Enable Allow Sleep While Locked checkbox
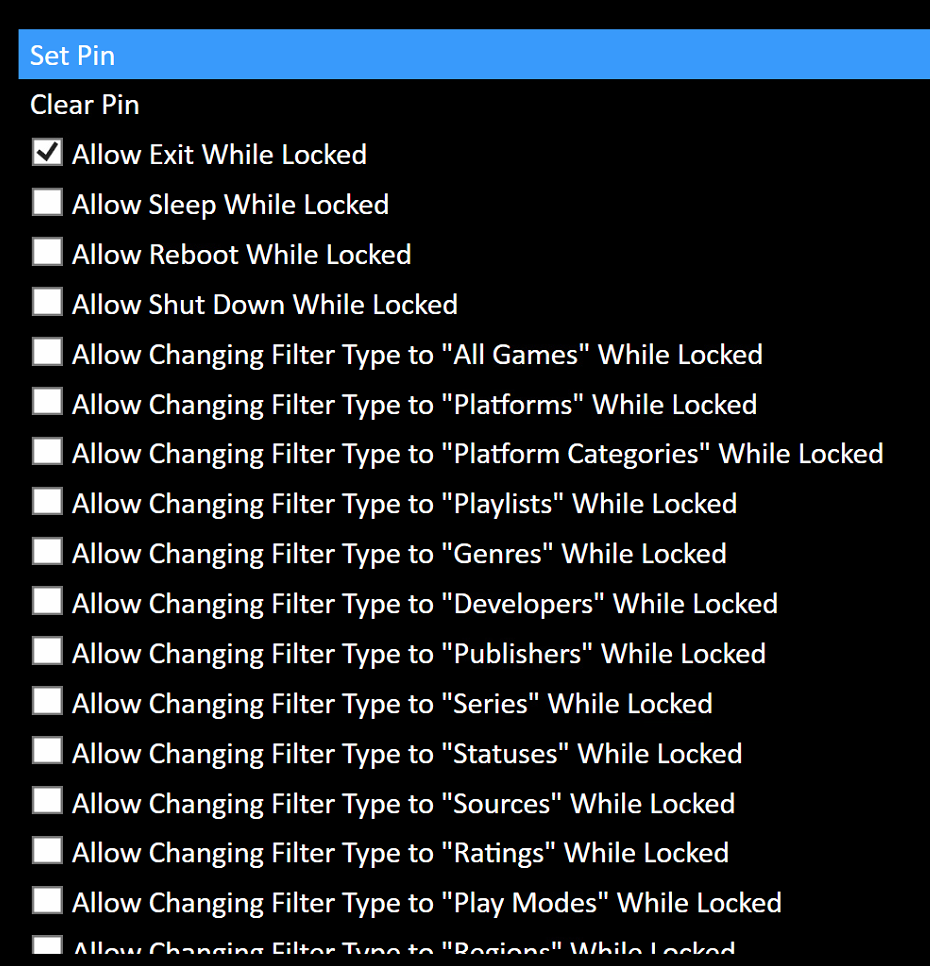The height and width of the screenshot is (966, 930). pos(47,203)
